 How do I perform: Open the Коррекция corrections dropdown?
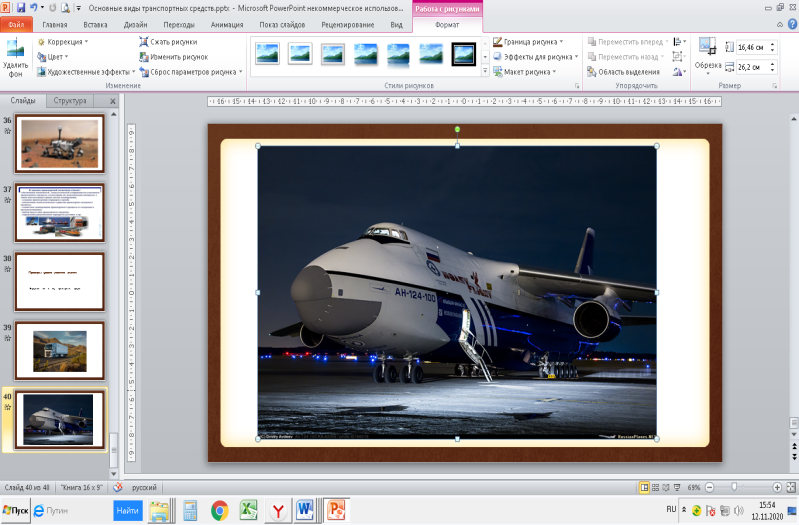(x=63, y=42)
